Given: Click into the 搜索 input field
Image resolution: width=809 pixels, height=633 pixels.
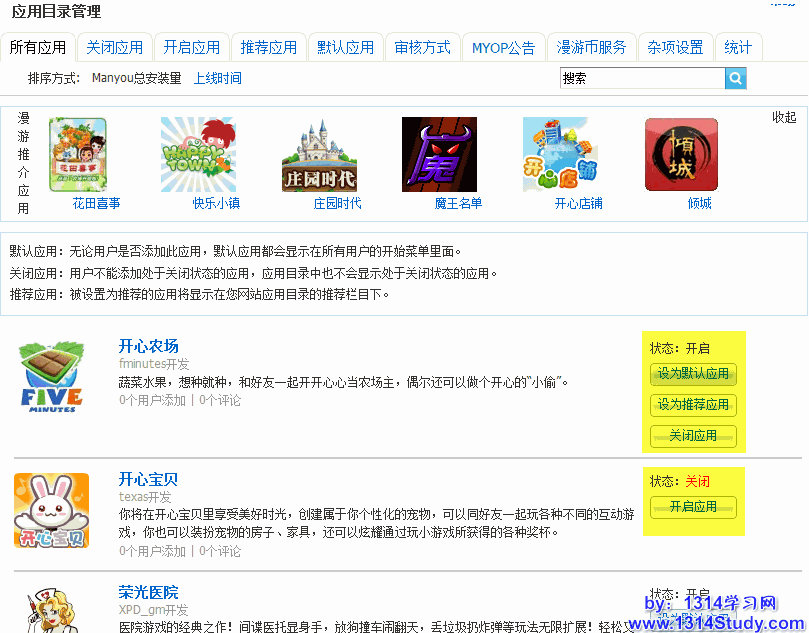Looking at the screenshot, I should [x=641, y=78].
